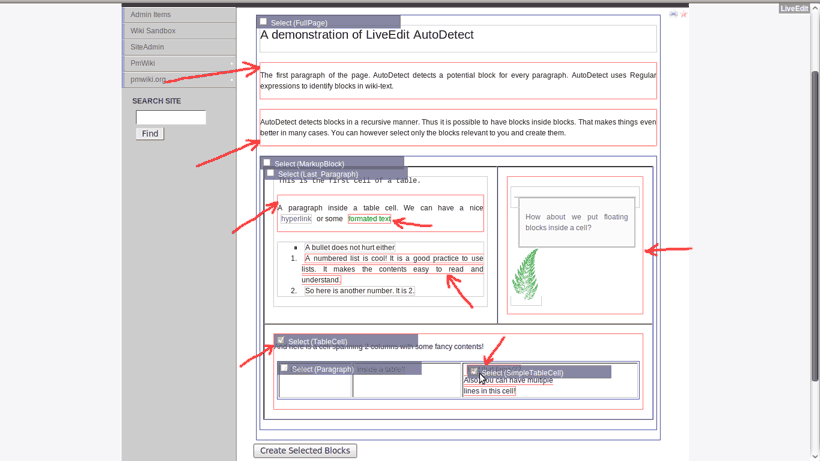The image size is (820, 461).
Task: Click 'So here is another number. It is 2.'
Action: coord(359,291)
